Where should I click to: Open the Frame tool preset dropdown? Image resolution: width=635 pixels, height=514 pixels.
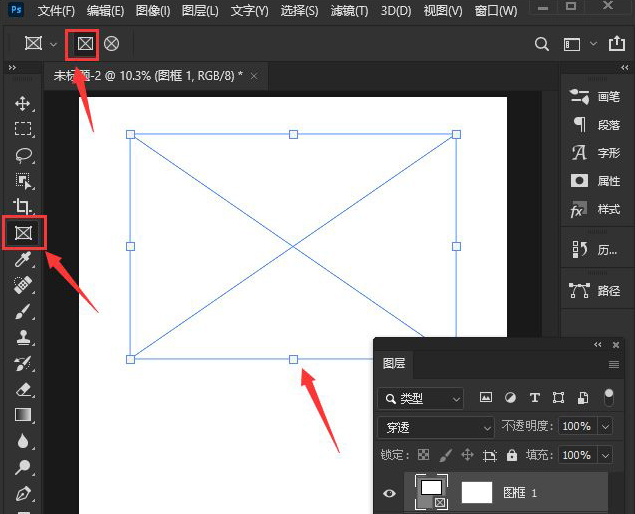[x=53, y=45]
